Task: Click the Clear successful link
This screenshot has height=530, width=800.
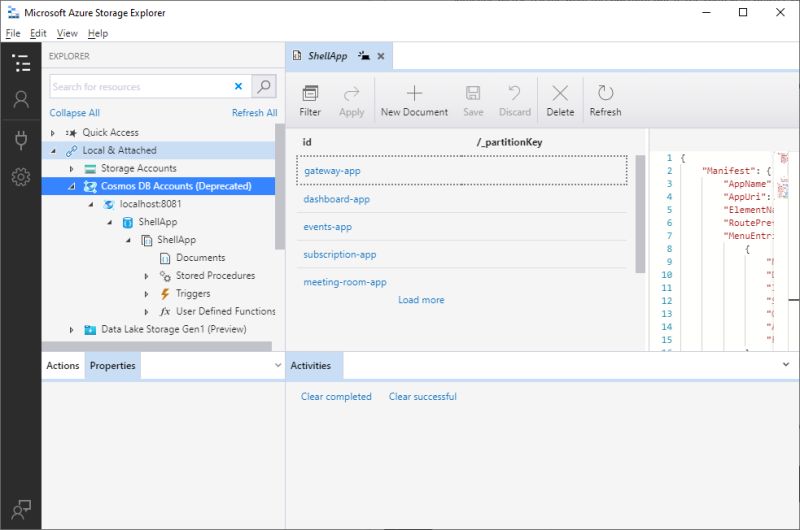Action: pyautogui.click(x=422, y=396)
